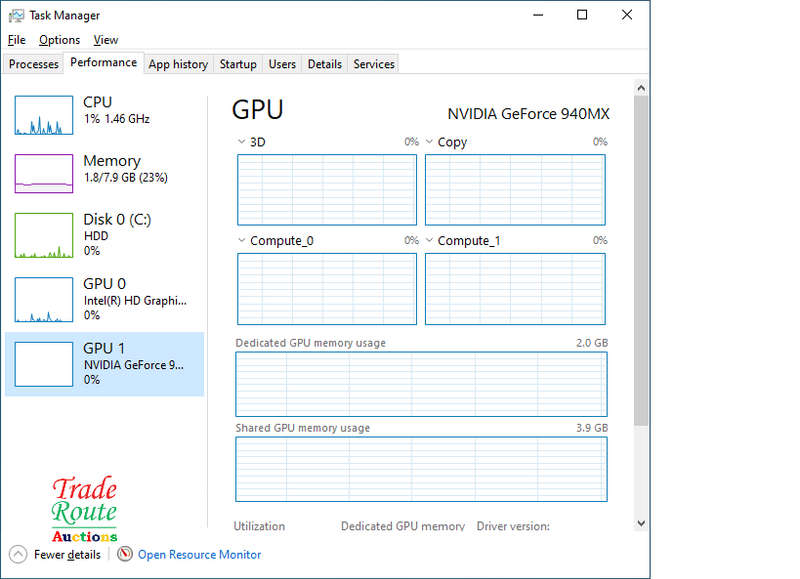Open the Copy engine dropdown chevron

pos(430,142)
